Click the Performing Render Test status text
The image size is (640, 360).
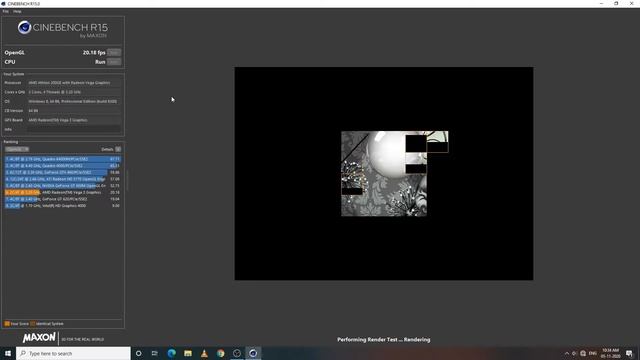point(384,340)
